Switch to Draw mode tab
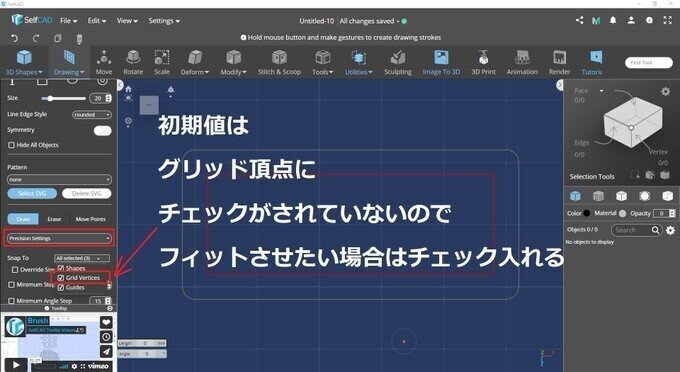This screenshot has height=372, width=680. 23,219
